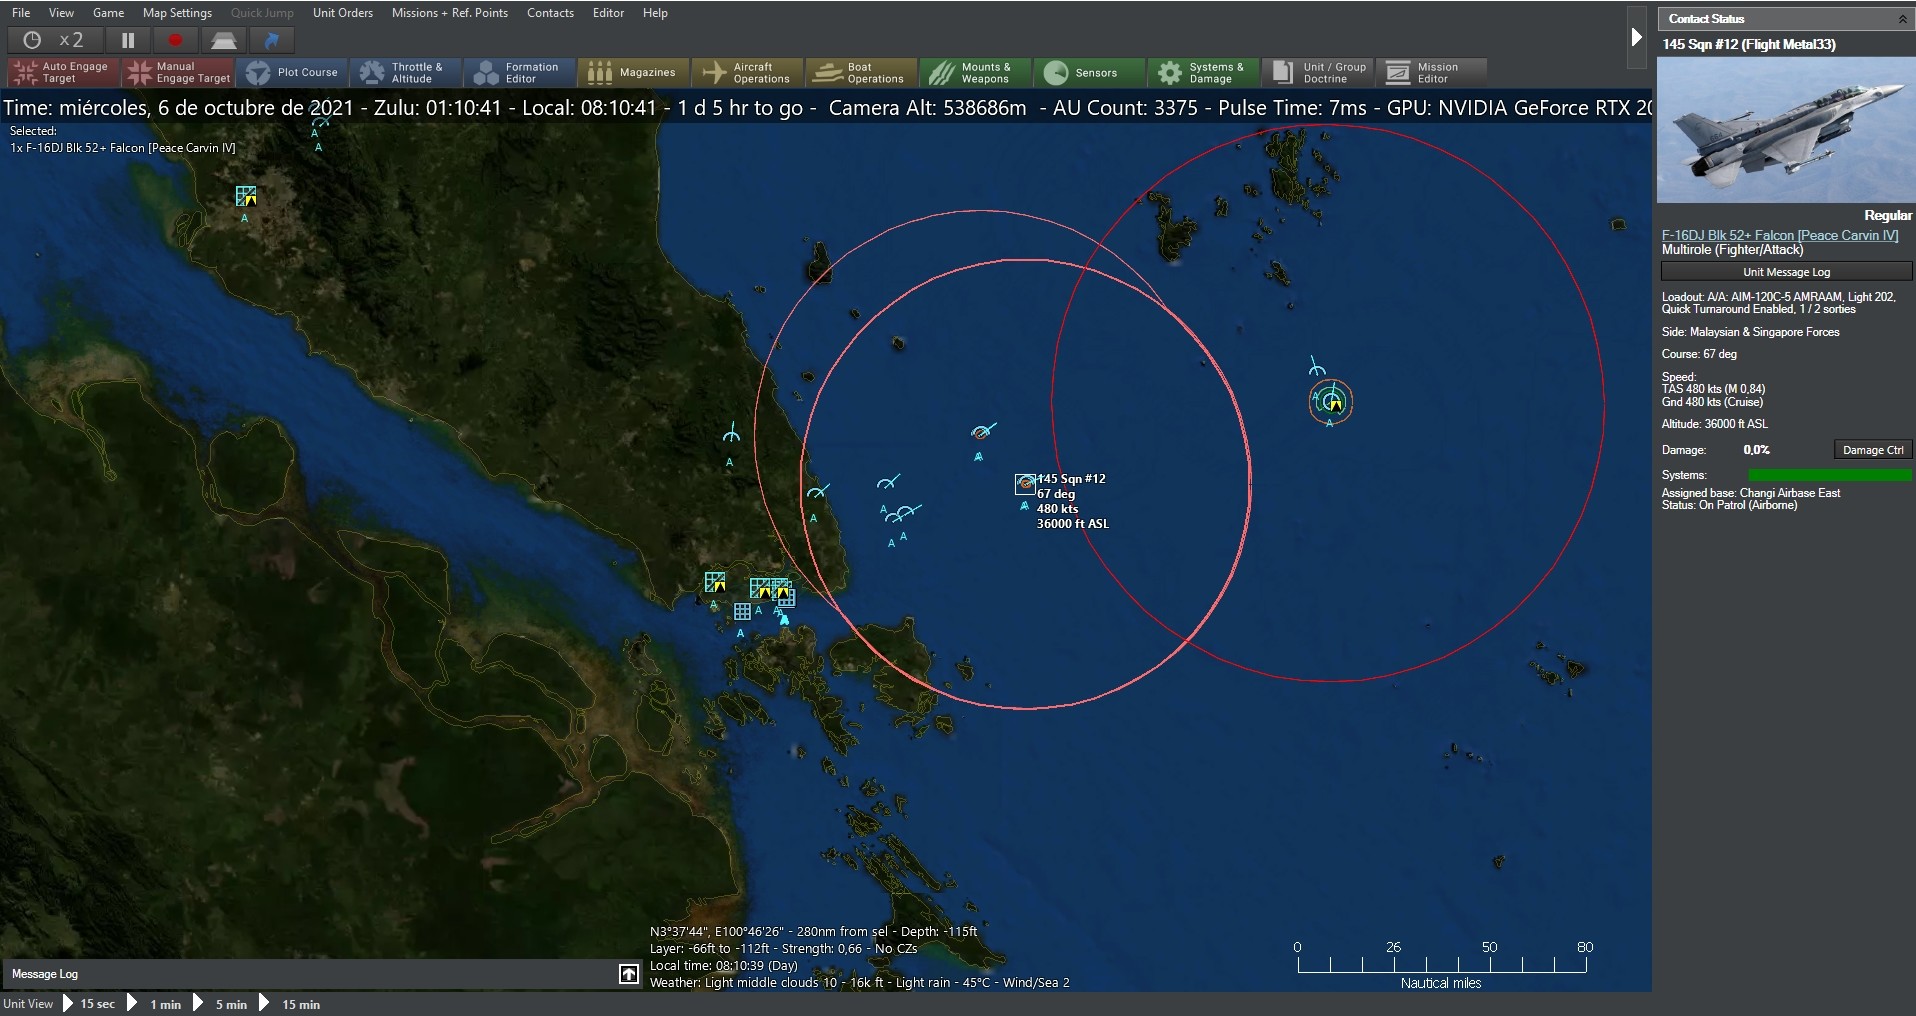Toggle scenario recording
The width and height of the screenshot is (1916, 1016).
[x=175, y=40]
